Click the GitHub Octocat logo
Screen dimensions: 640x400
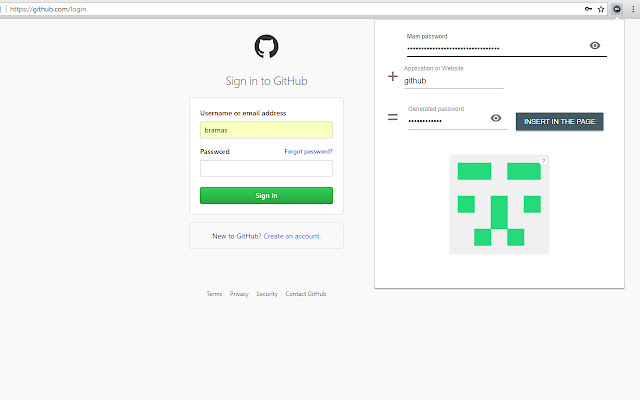tap(267, 46)
